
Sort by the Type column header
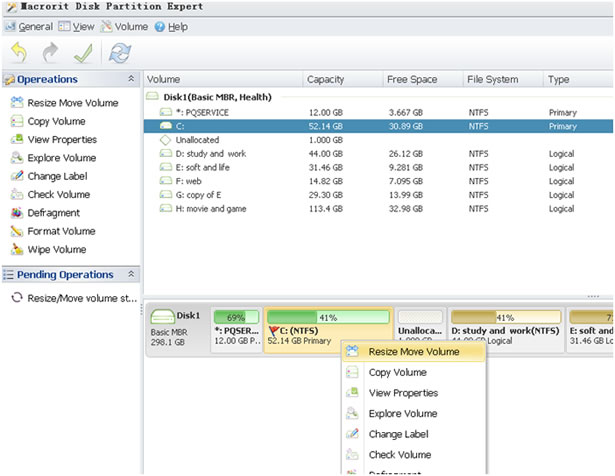point(579,79)
